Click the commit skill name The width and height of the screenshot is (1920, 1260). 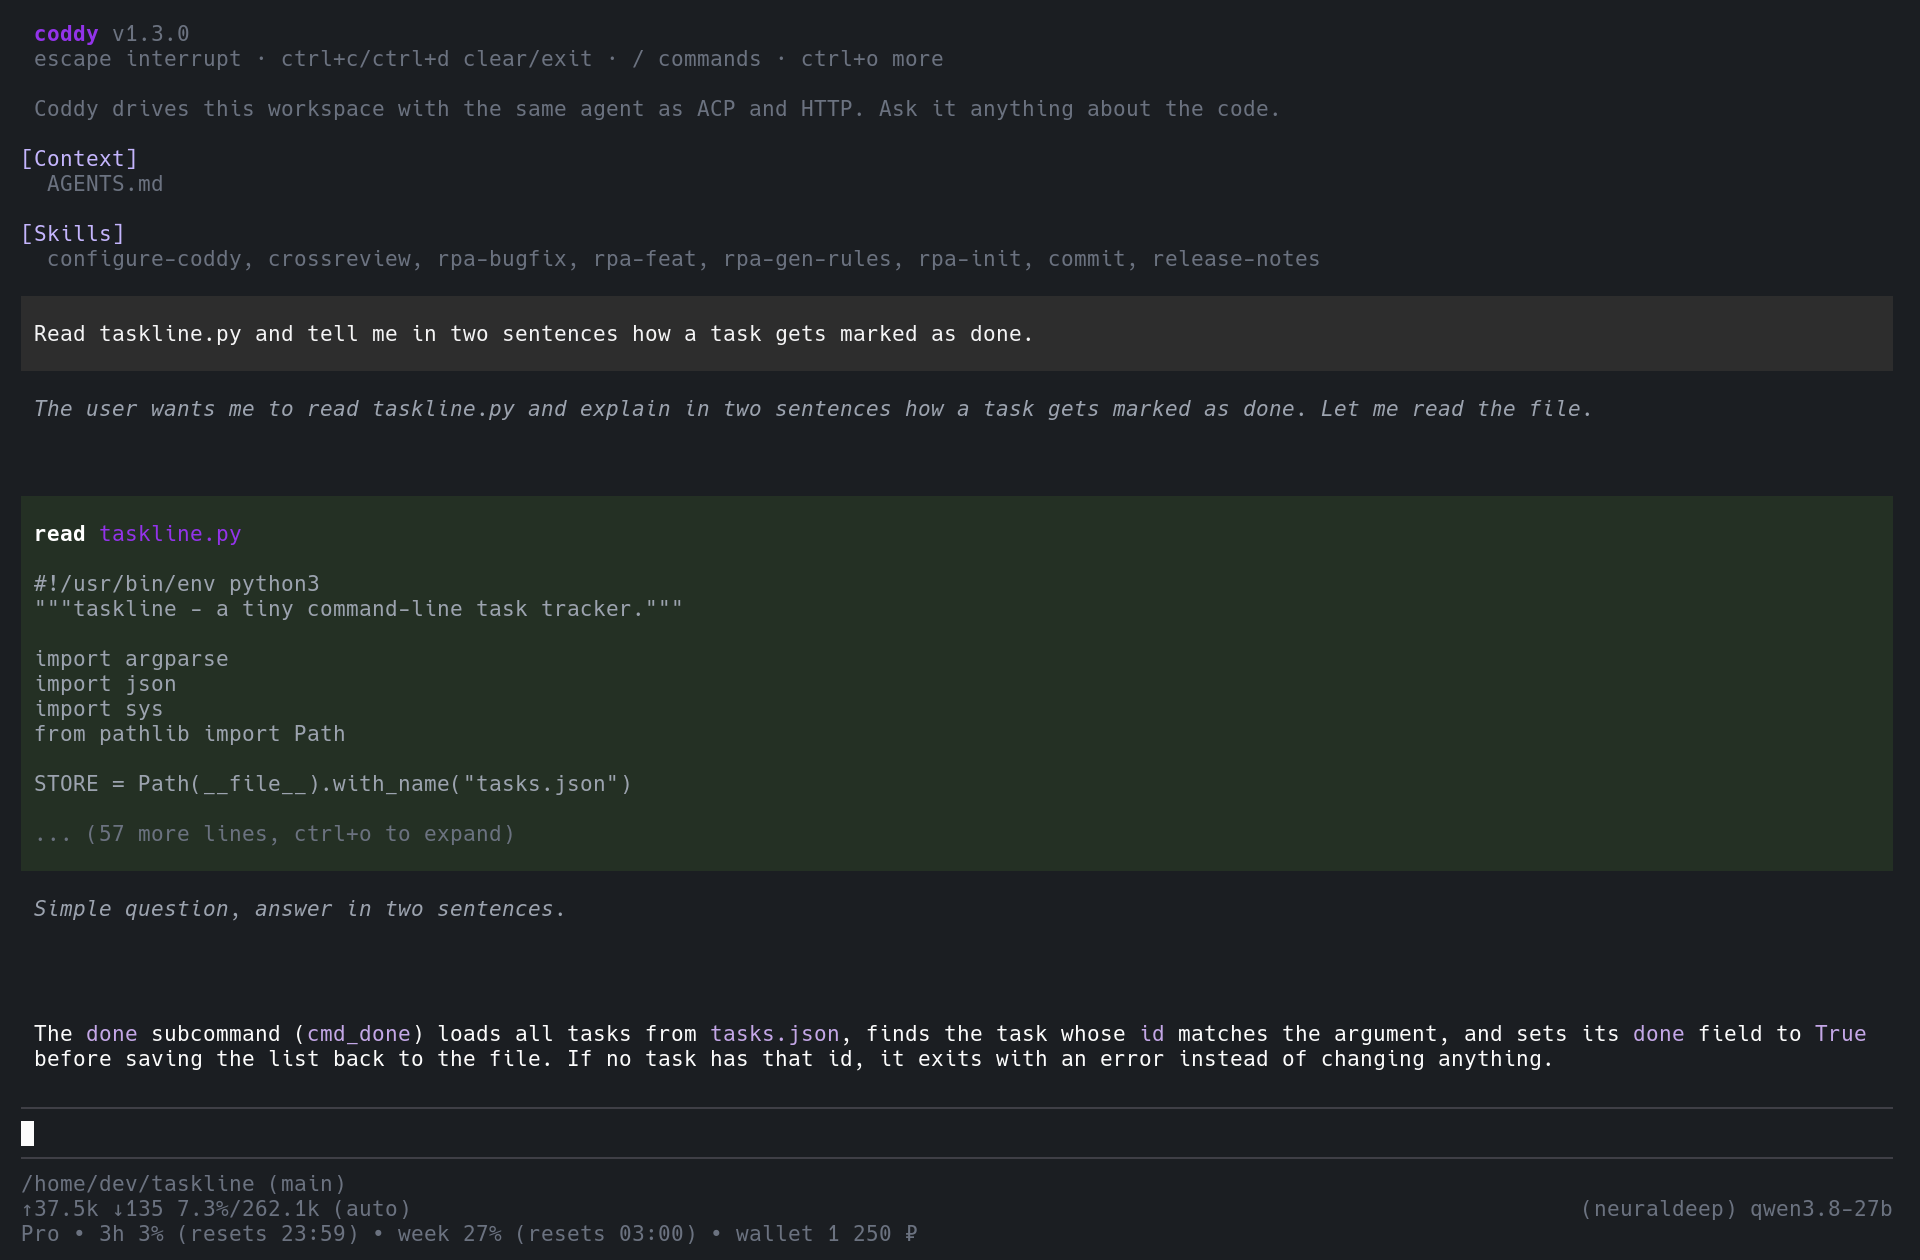pos(1087,259)
